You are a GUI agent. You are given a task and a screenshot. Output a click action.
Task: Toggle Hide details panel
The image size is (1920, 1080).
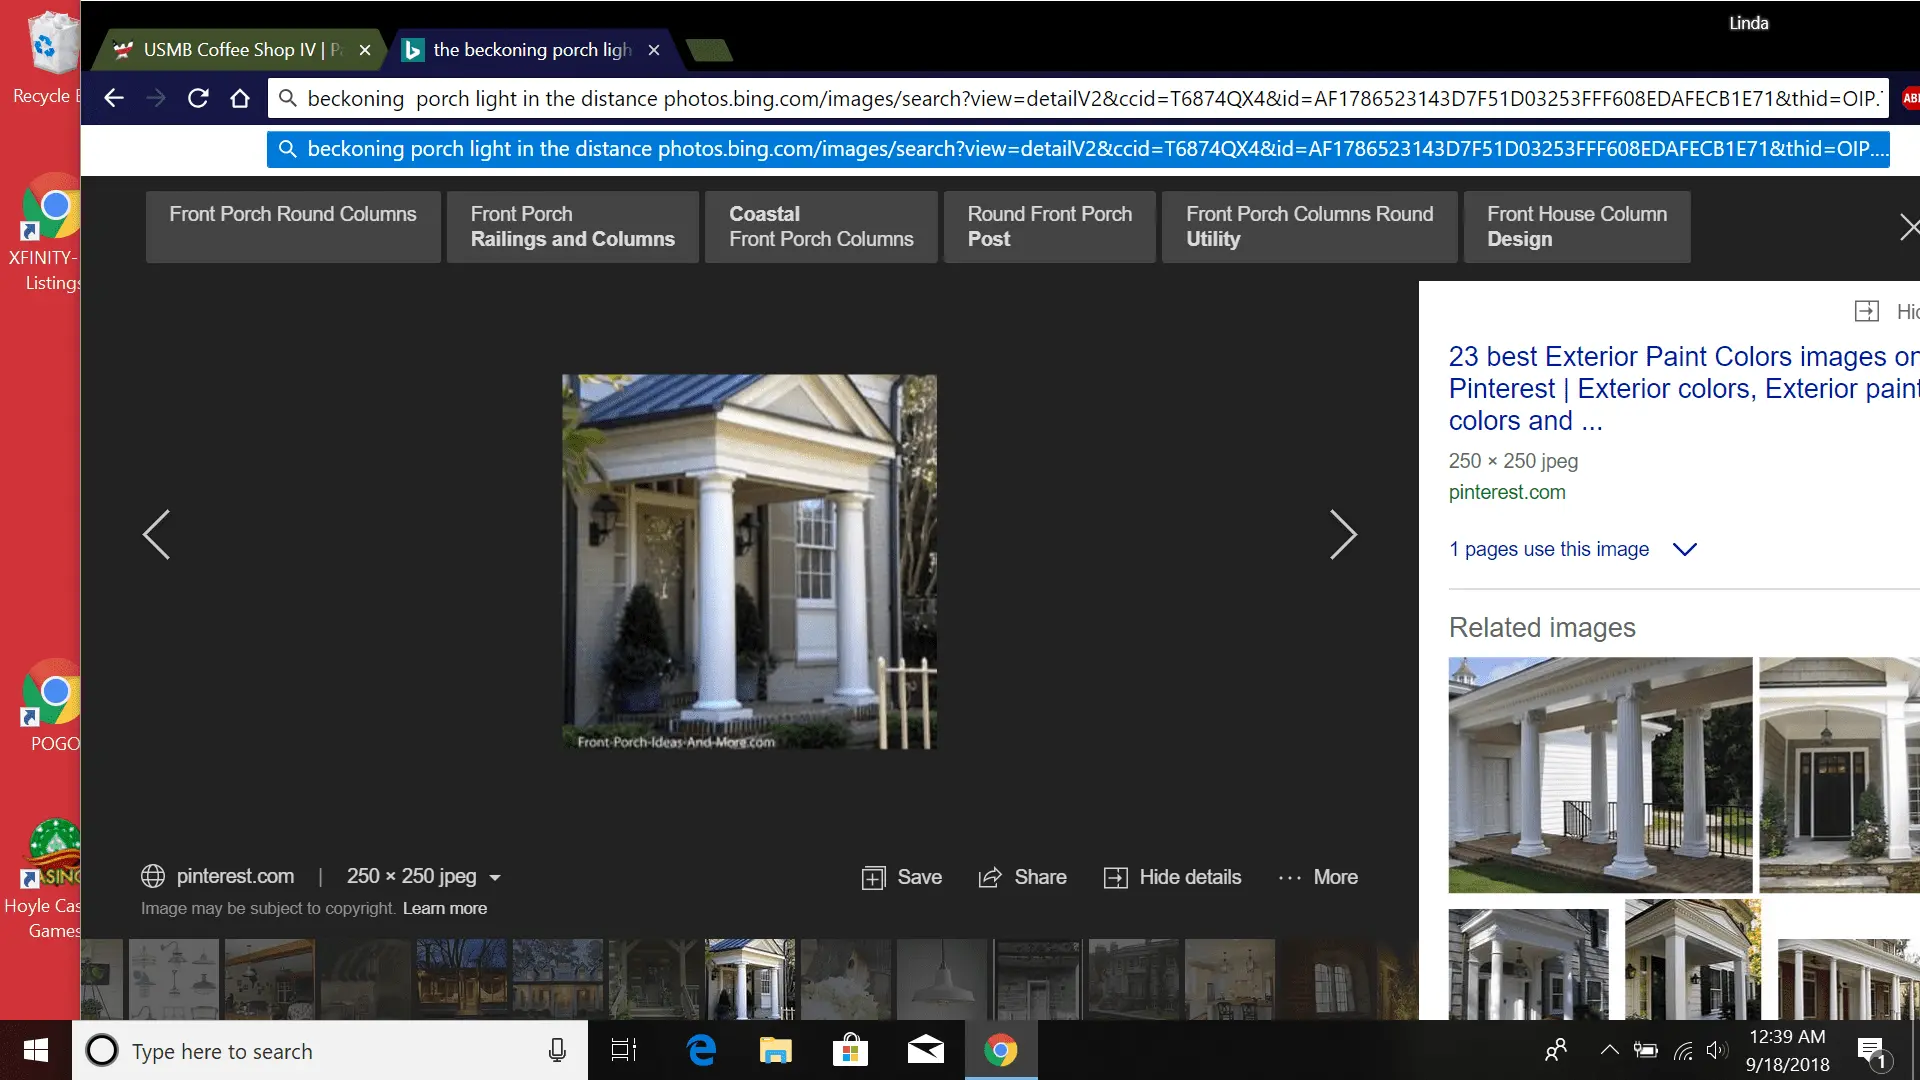[1173, 877]
